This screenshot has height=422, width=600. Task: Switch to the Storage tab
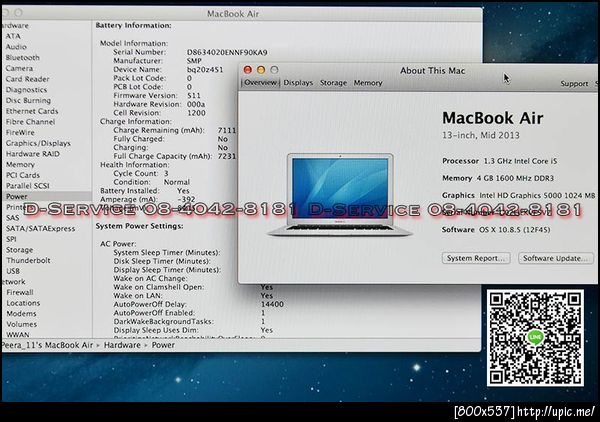point(333,83)
